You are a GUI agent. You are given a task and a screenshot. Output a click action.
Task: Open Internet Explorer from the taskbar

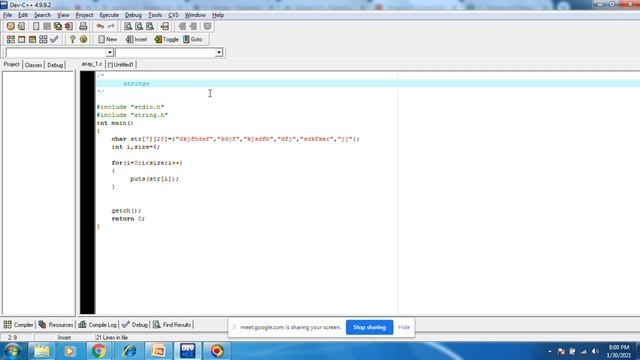click(x=129, y=351)
